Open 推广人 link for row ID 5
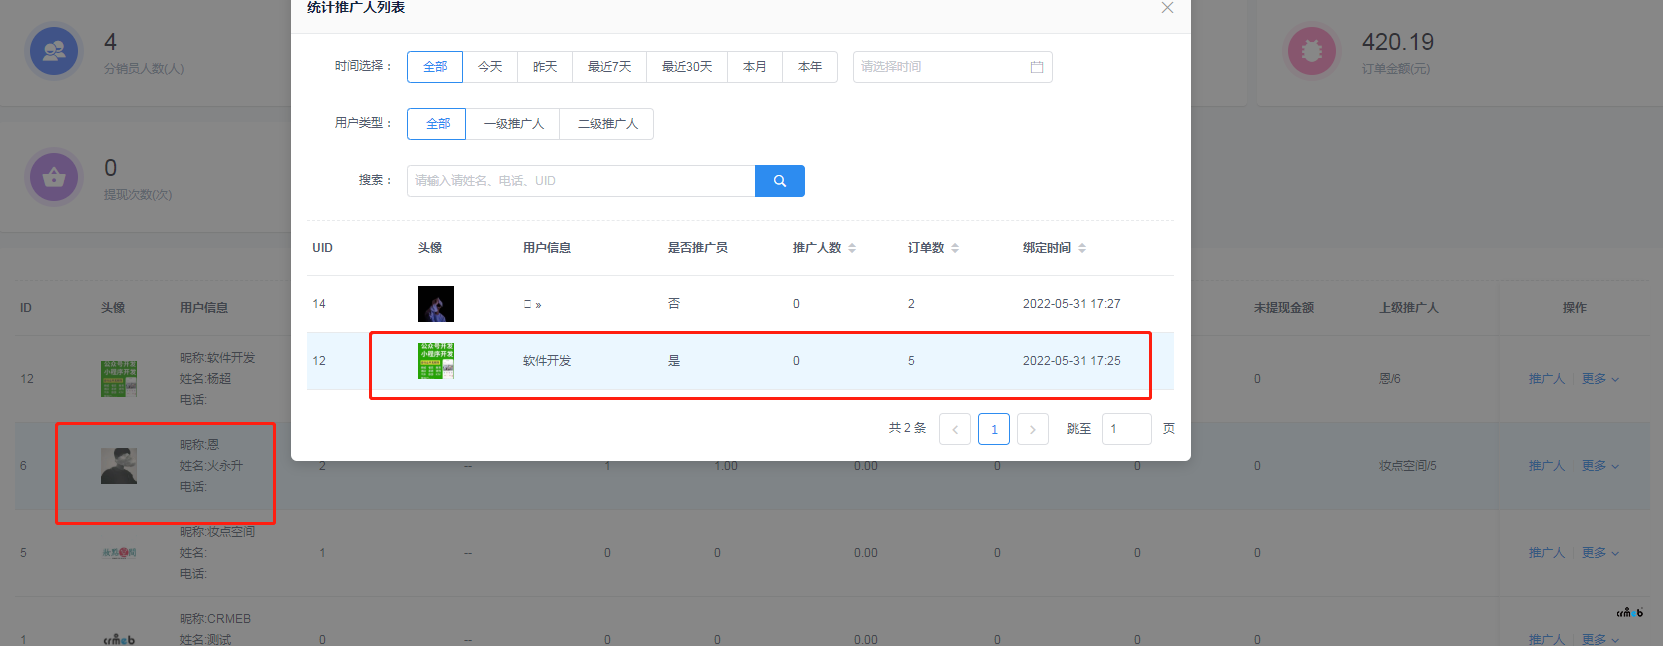This screenshot has height=646, width=1663. coord(1546,553)
